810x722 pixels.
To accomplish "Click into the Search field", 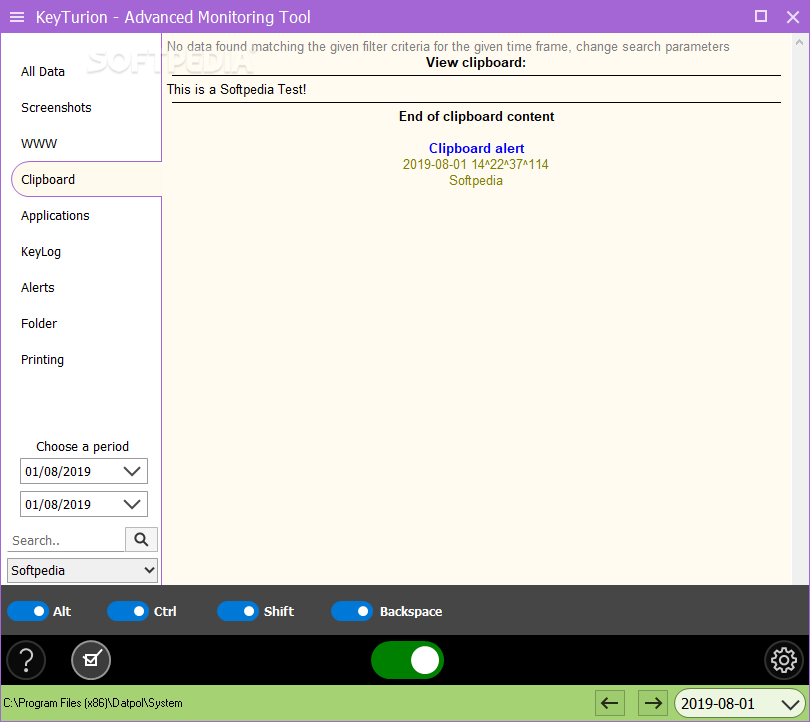I will coord(66,540).
